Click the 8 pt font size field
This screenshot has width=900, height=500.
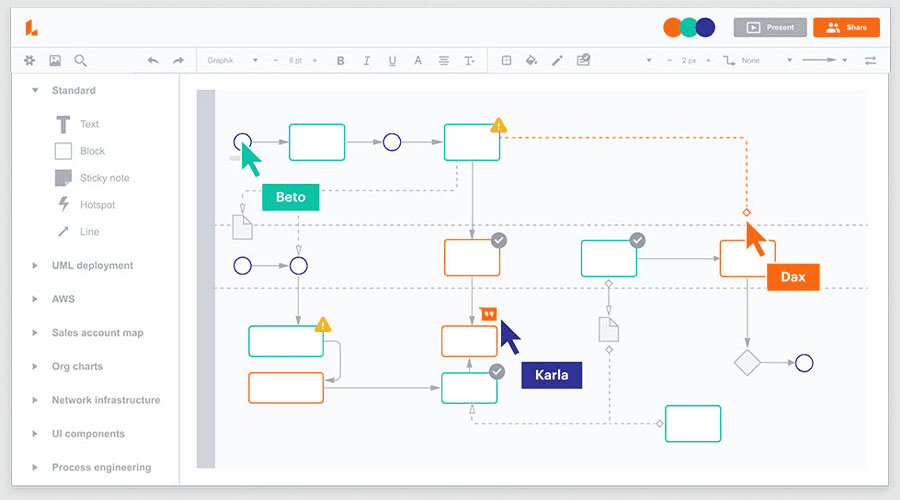295,60
